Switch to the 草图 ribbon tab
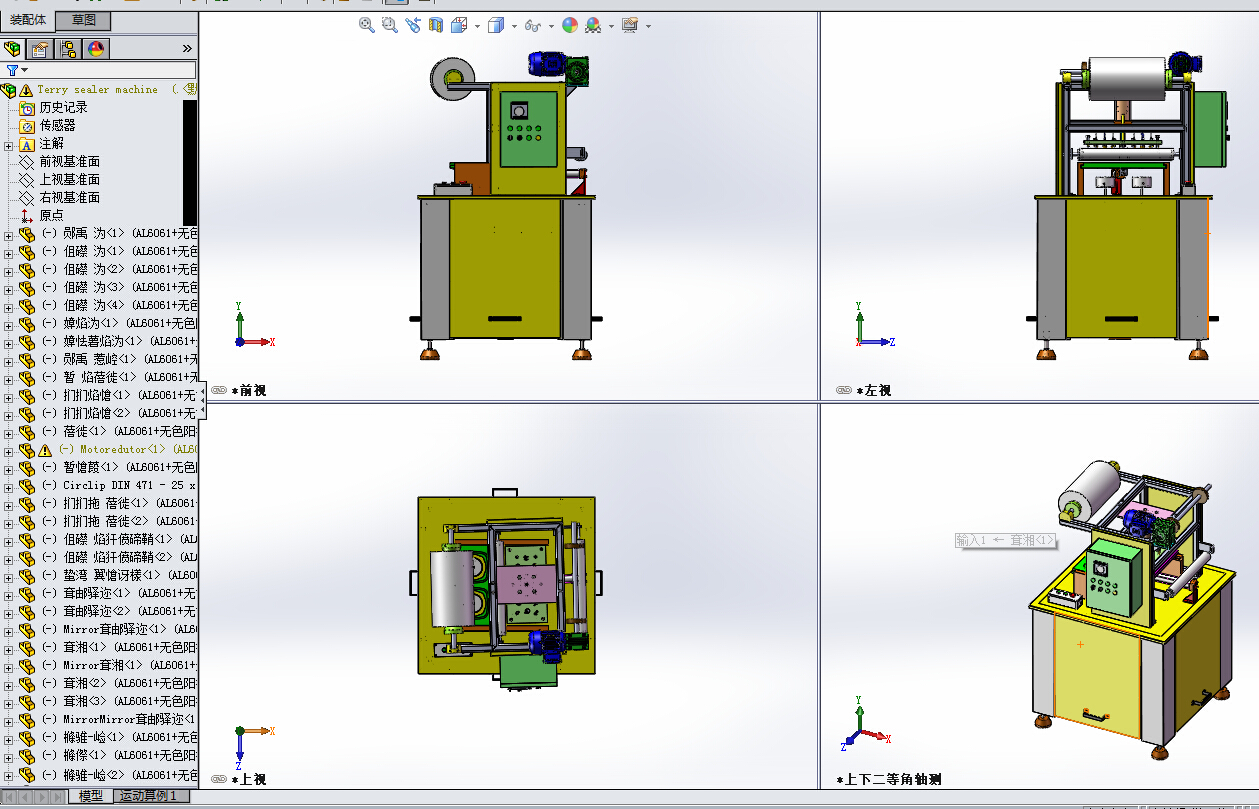 pyautogui.click(x=84, y=21)
